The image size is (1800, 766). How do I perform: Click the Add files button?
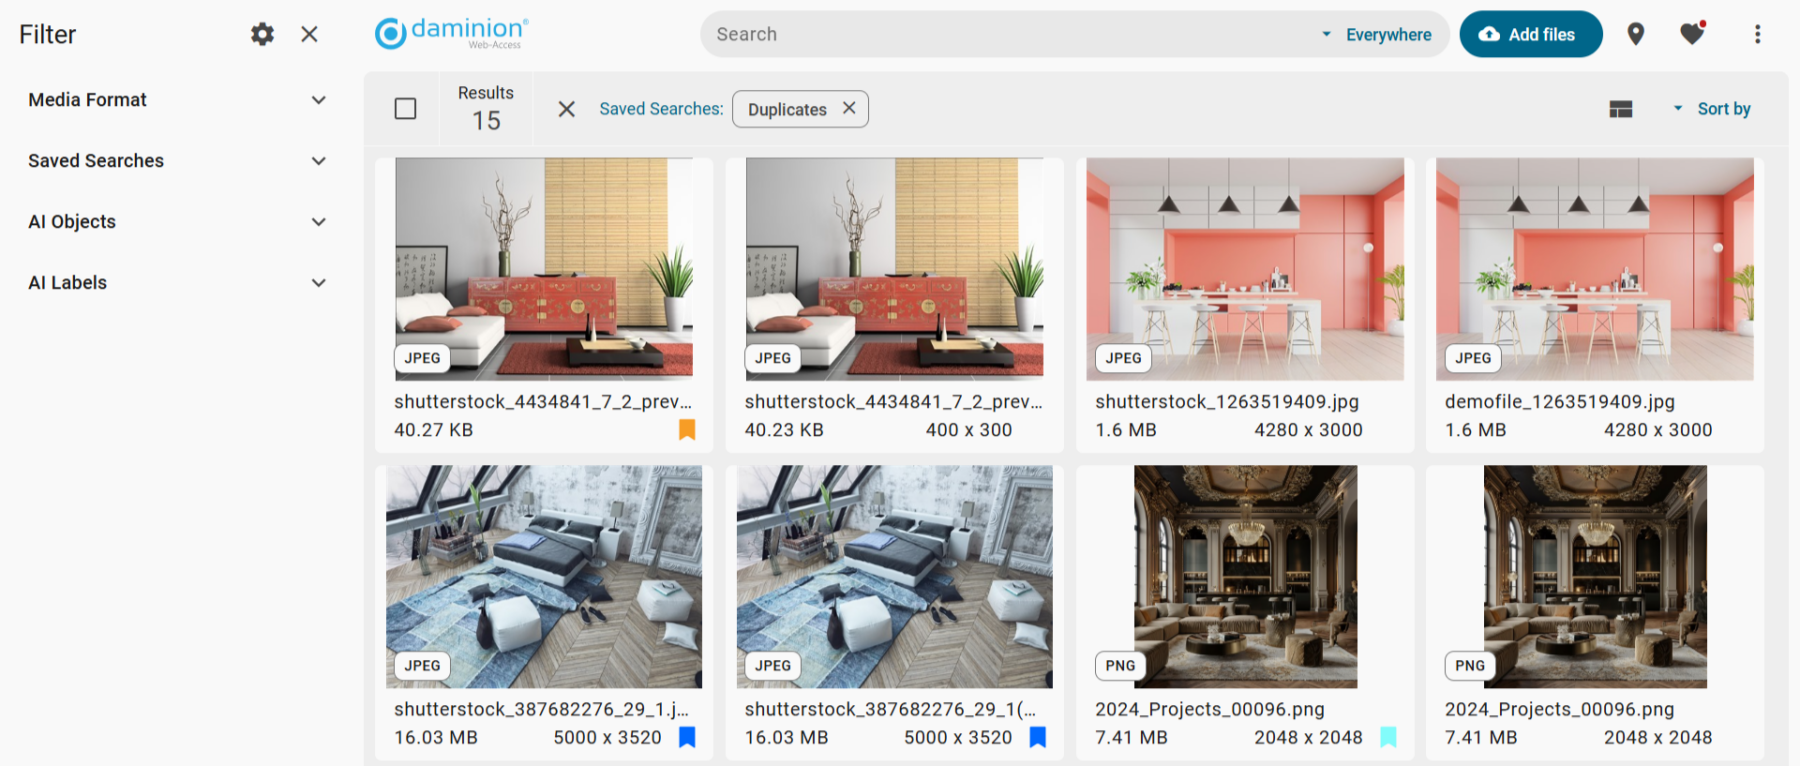[x=1531, y=34]
